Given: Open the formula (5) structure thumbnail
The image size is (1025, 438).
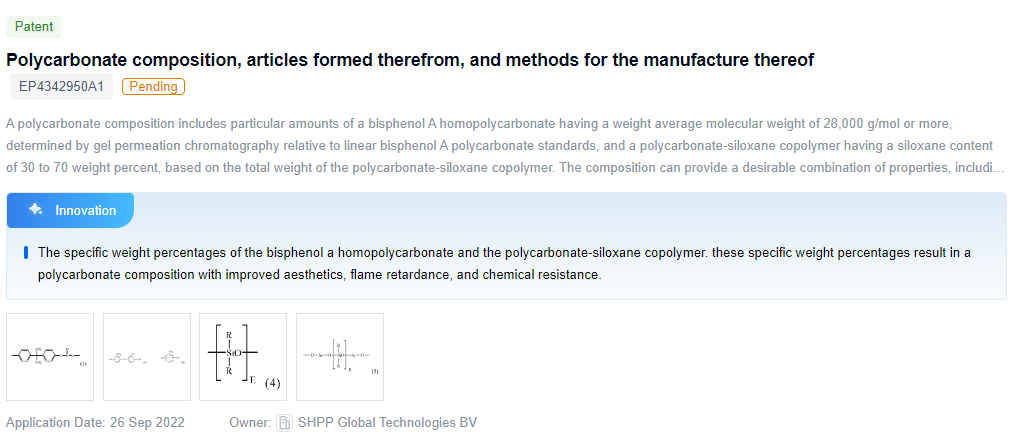Looking at the screenshot, I should coord(340,357).
